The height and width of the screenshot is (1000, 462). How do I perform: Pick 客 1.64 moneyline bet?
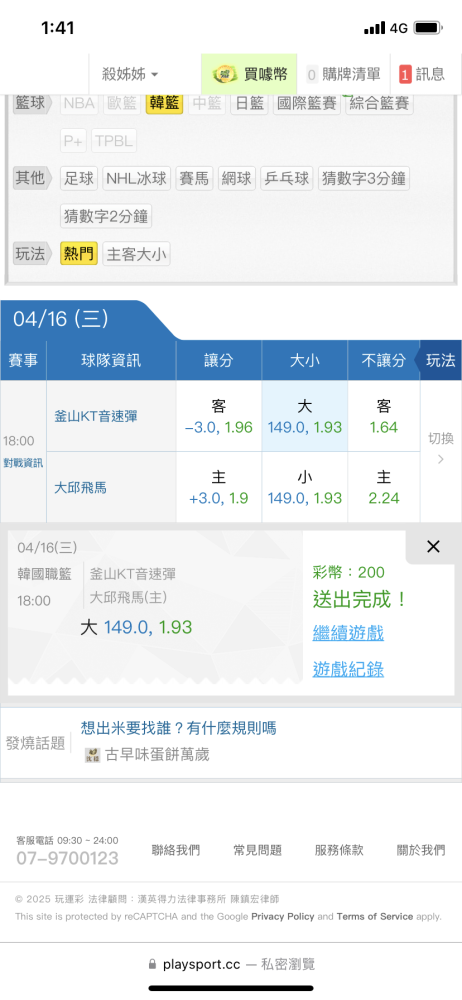click(384, 416)
